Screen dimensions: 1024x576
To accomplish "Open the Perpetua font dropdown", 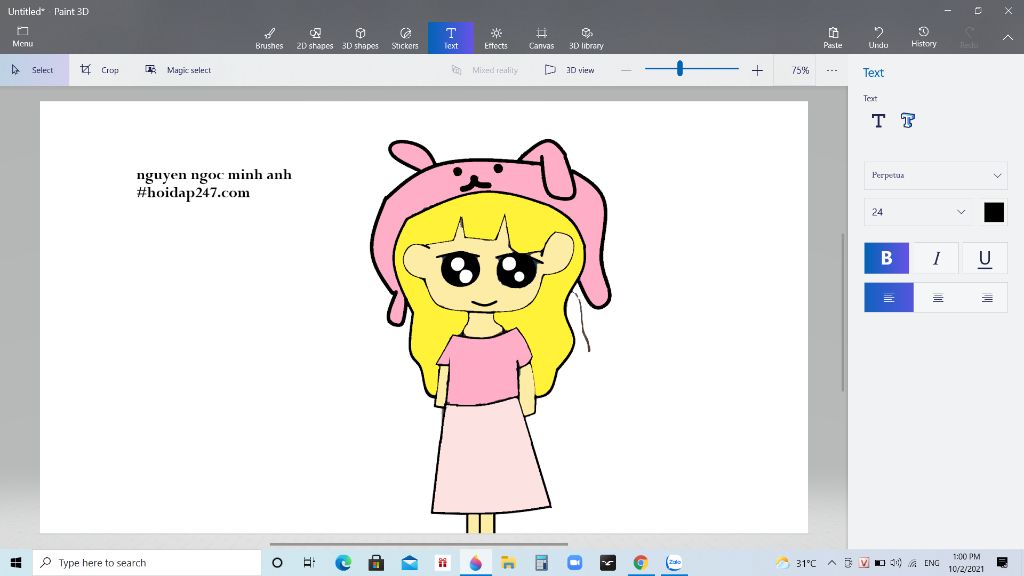I will (x=936, y=175).
